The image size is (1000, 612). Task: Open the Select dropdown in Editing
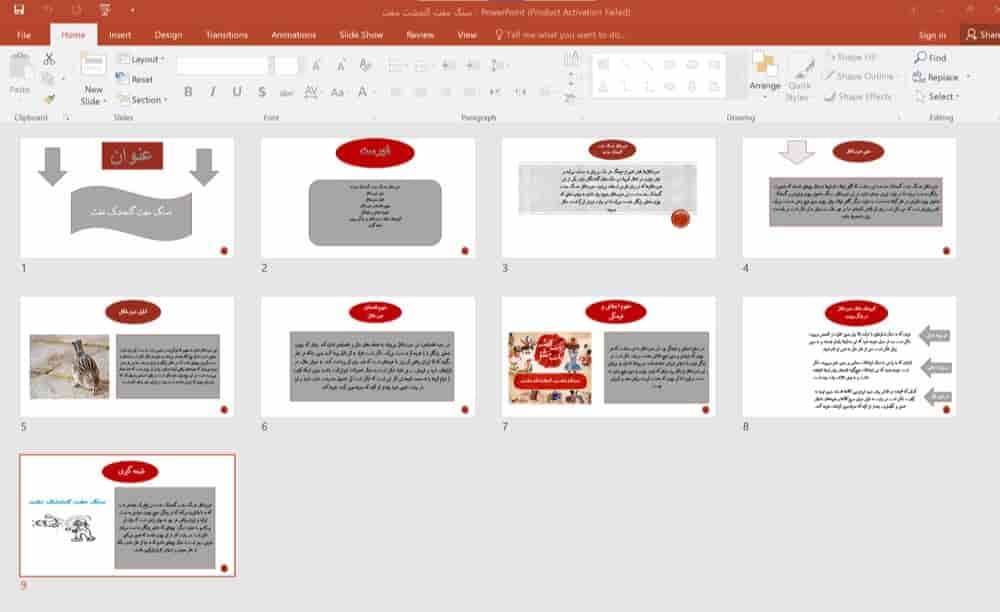(x=937, y=96)
